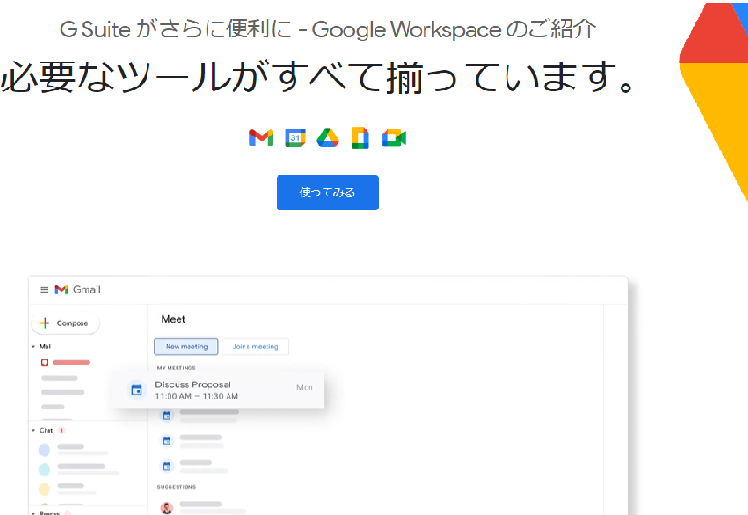
Task: Click the Mon label on meeting card
Action: 304,387
